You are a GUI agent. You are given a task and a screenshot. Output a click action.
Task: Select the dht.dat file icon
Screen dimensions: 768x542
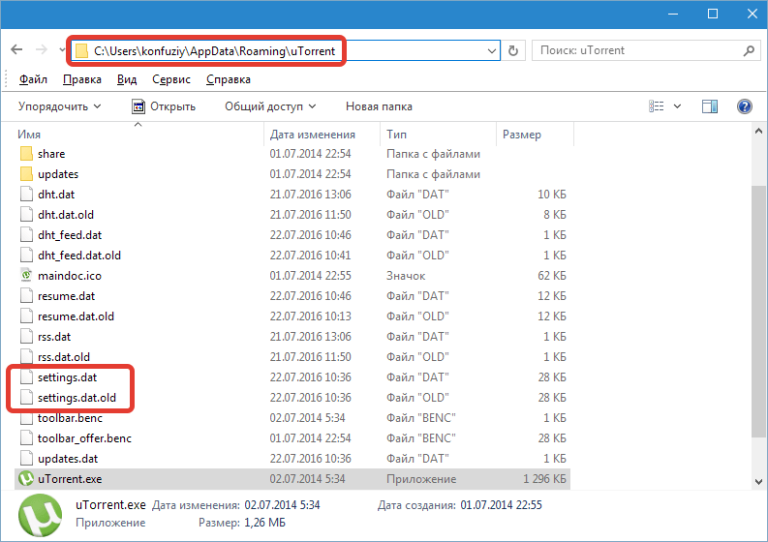coord(26,194)
